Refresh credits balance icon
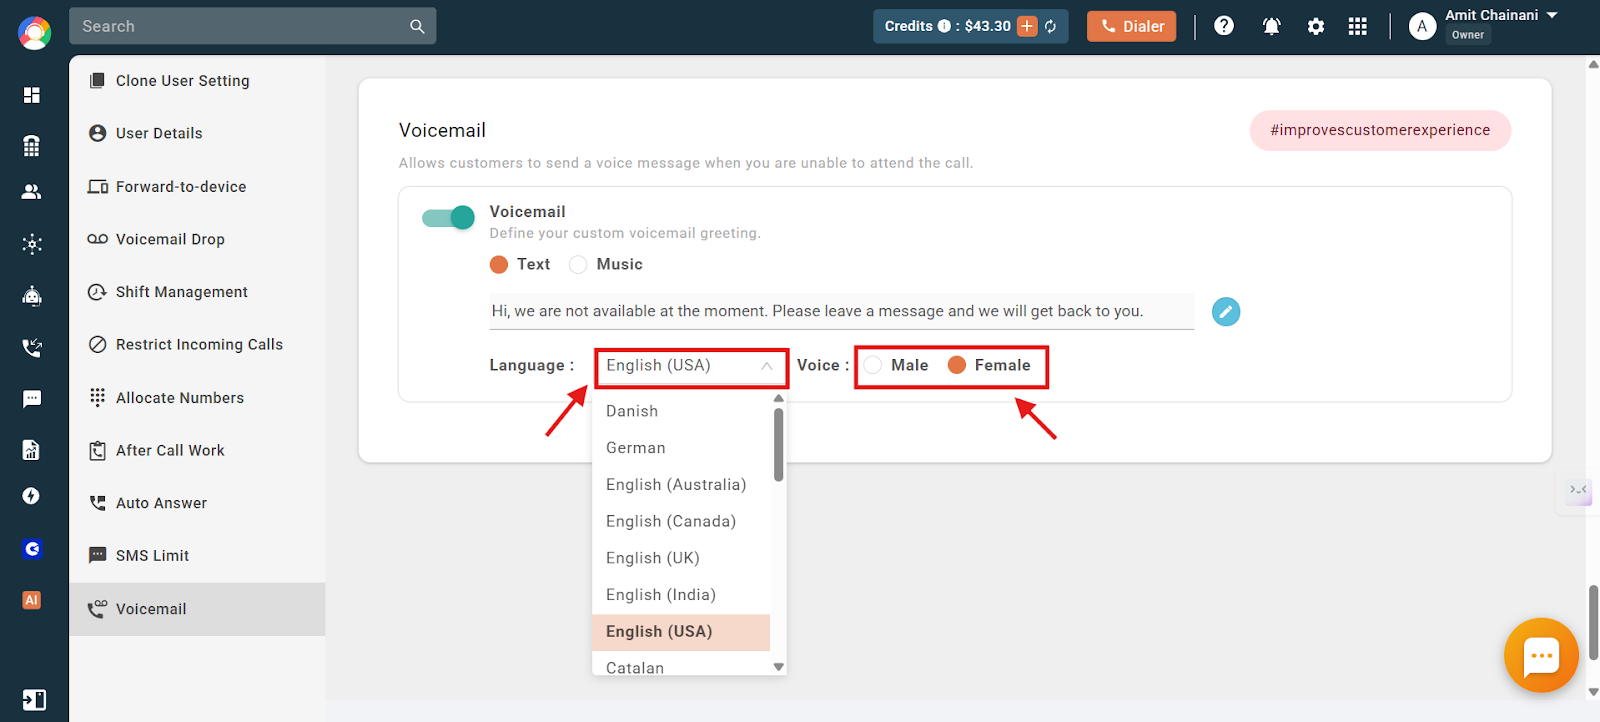1600x722 pixels. 1051,27
